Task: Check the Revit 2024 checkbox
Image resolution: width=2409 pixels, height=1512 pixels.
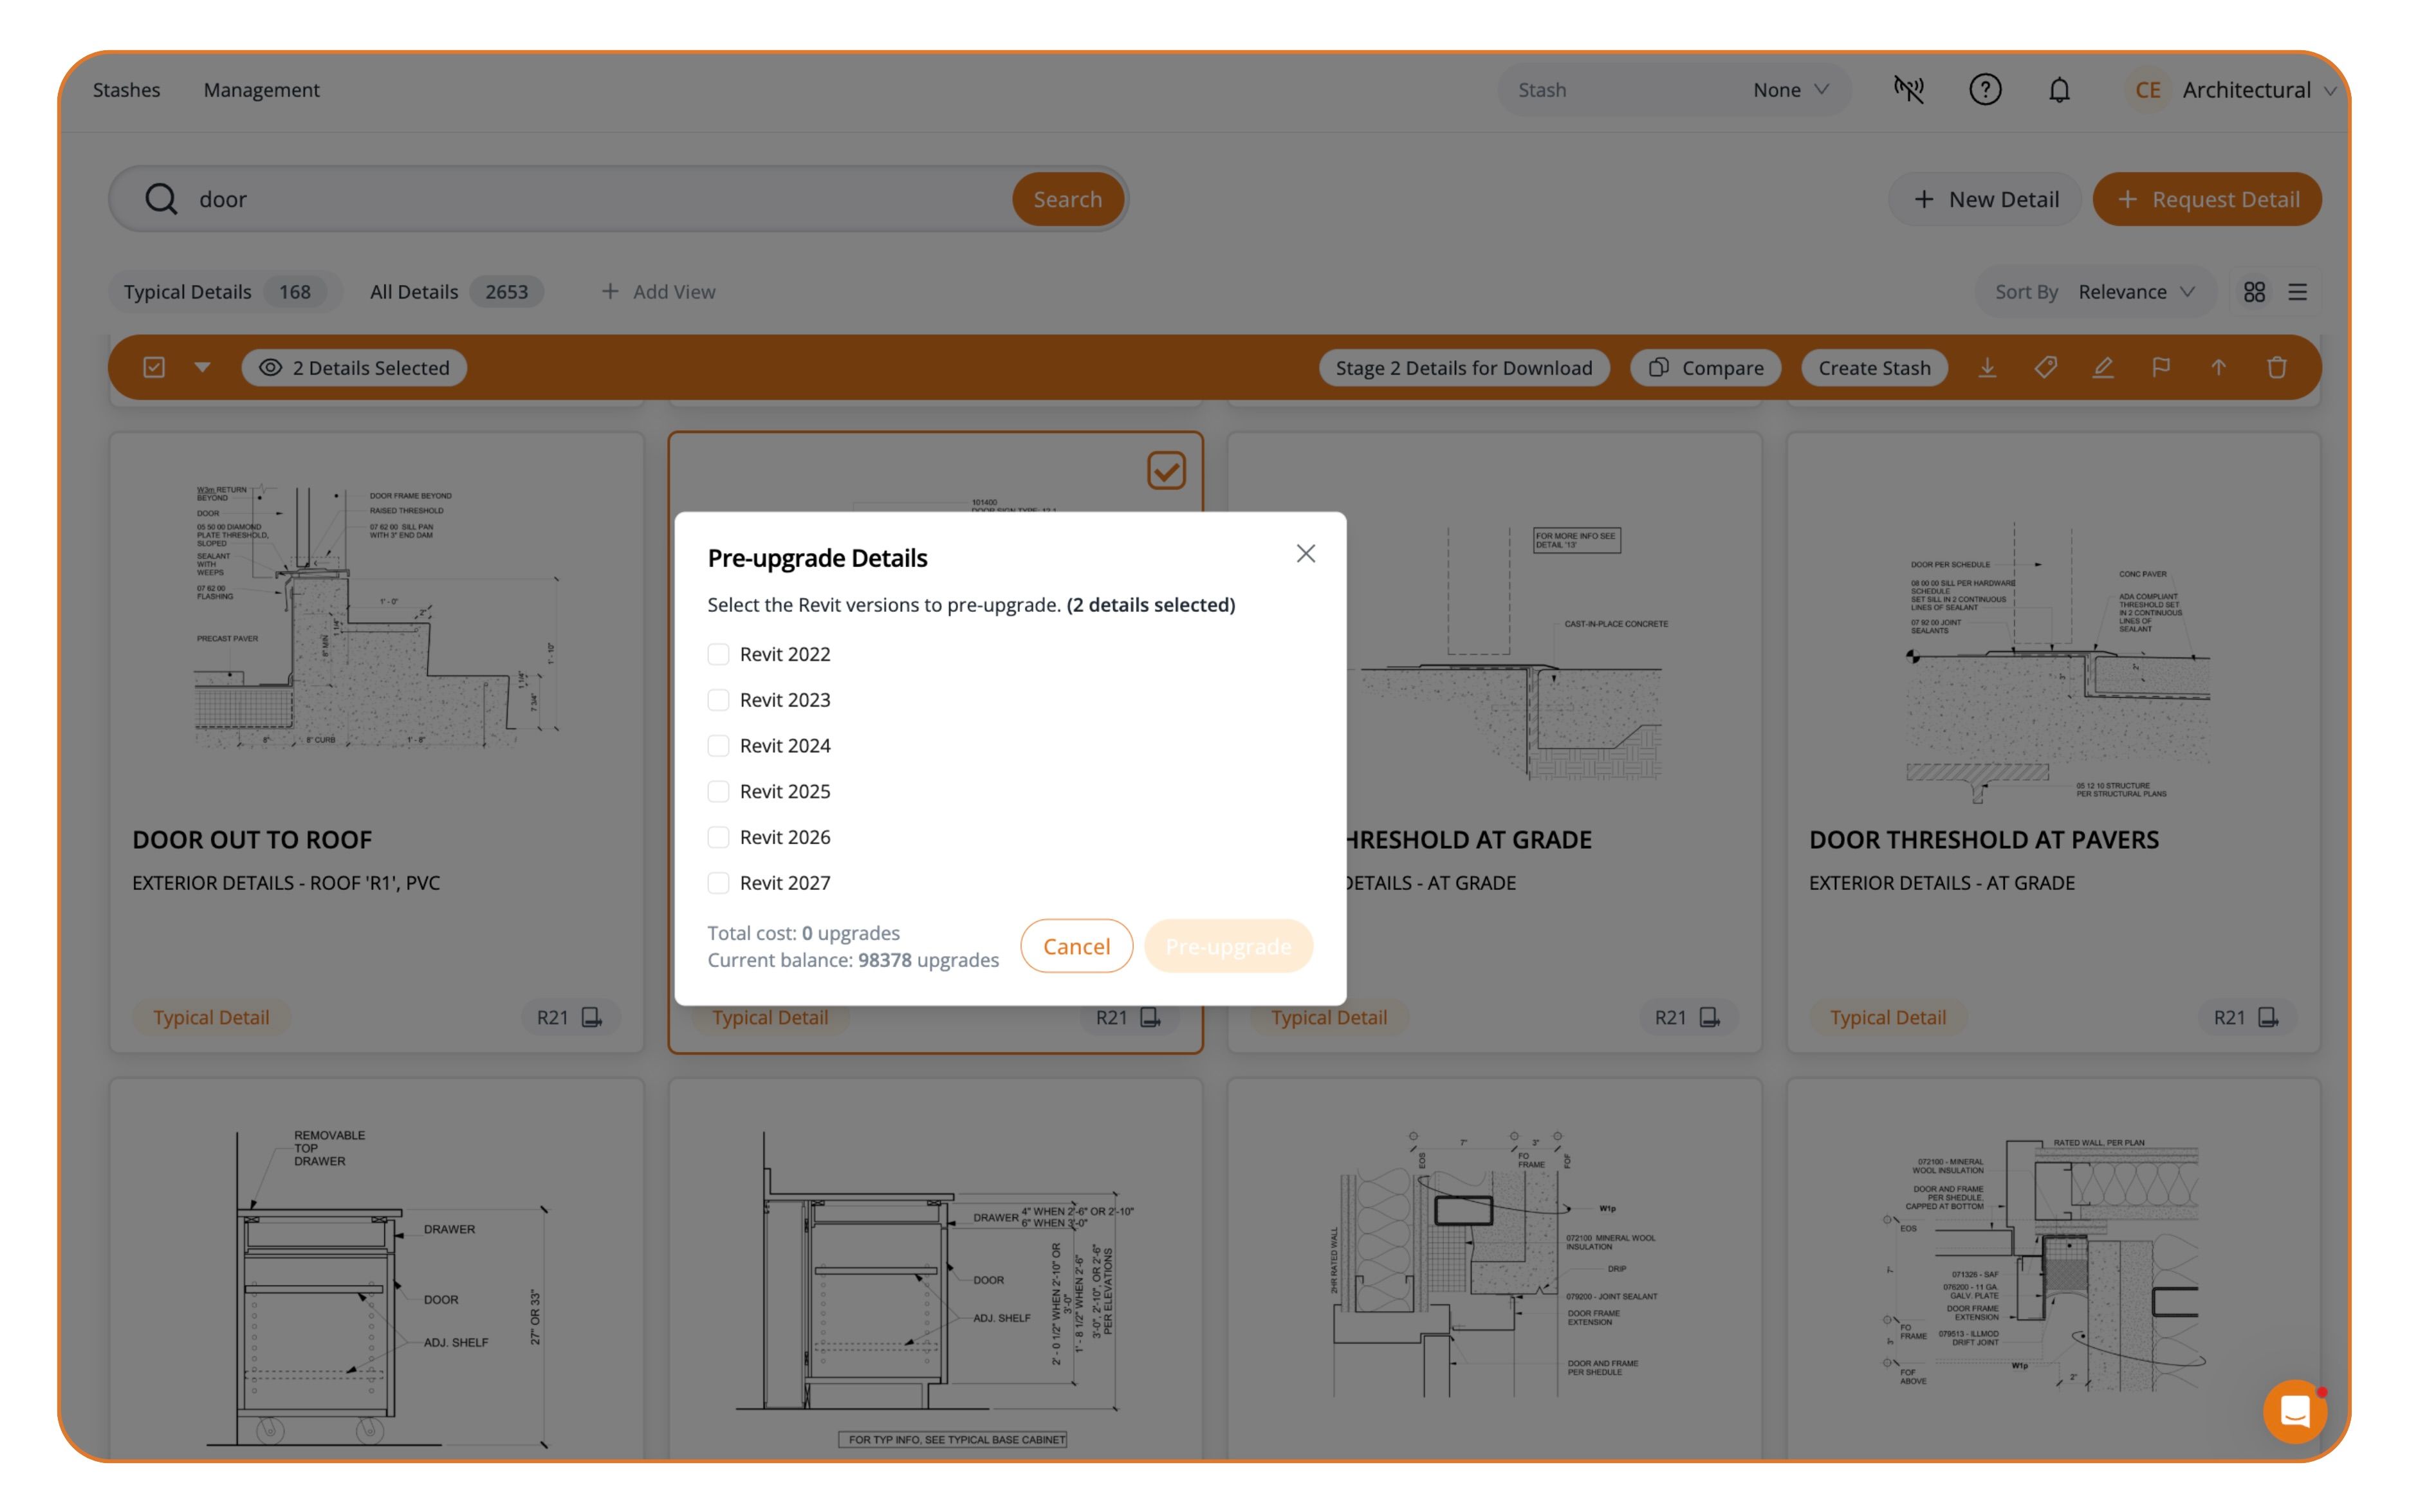Action: (x=718, y=746)
